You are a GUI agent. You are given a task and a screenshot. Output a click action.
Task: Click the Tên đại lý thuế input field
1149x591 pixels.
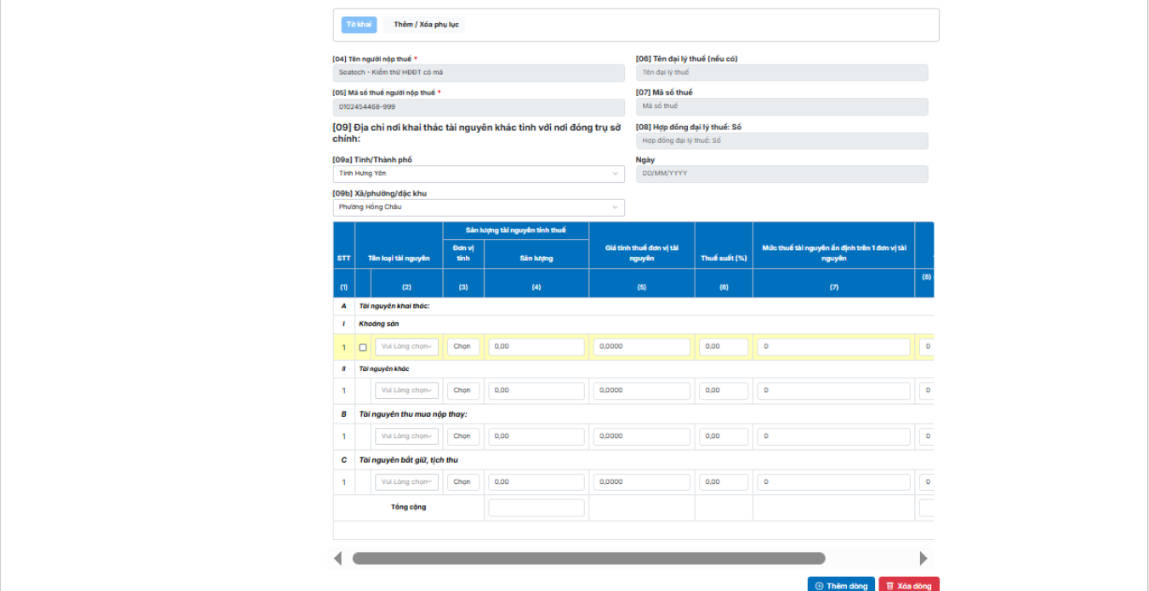coord(781,73)
